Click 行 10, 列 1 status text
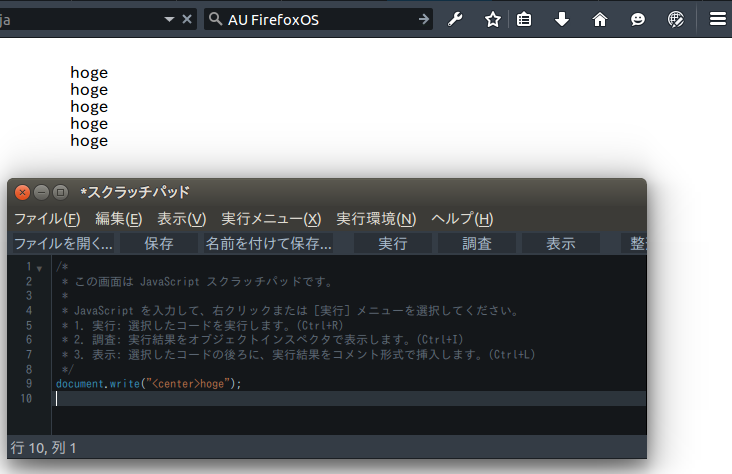The height and width of the screenshot is (474, 732). (43, 448)
